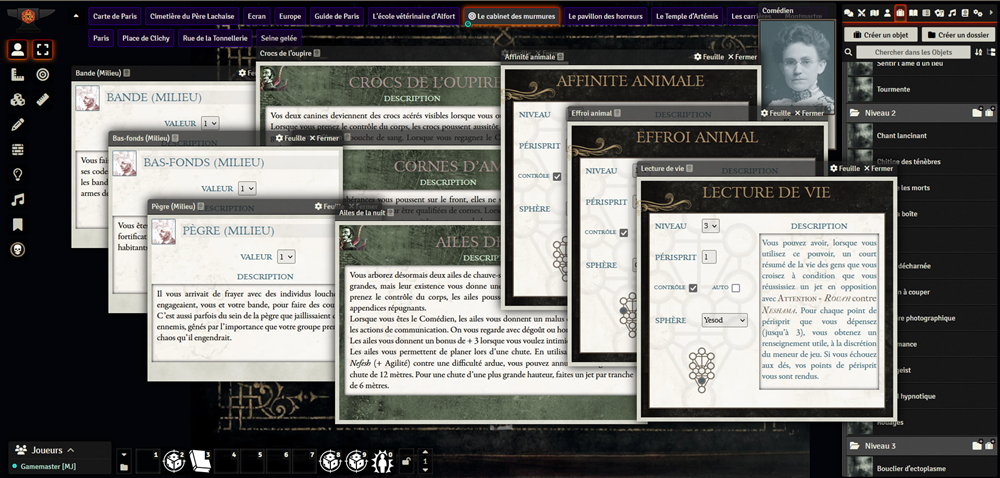Open the Sphère dropdown showing Yesod

point(724,320)
